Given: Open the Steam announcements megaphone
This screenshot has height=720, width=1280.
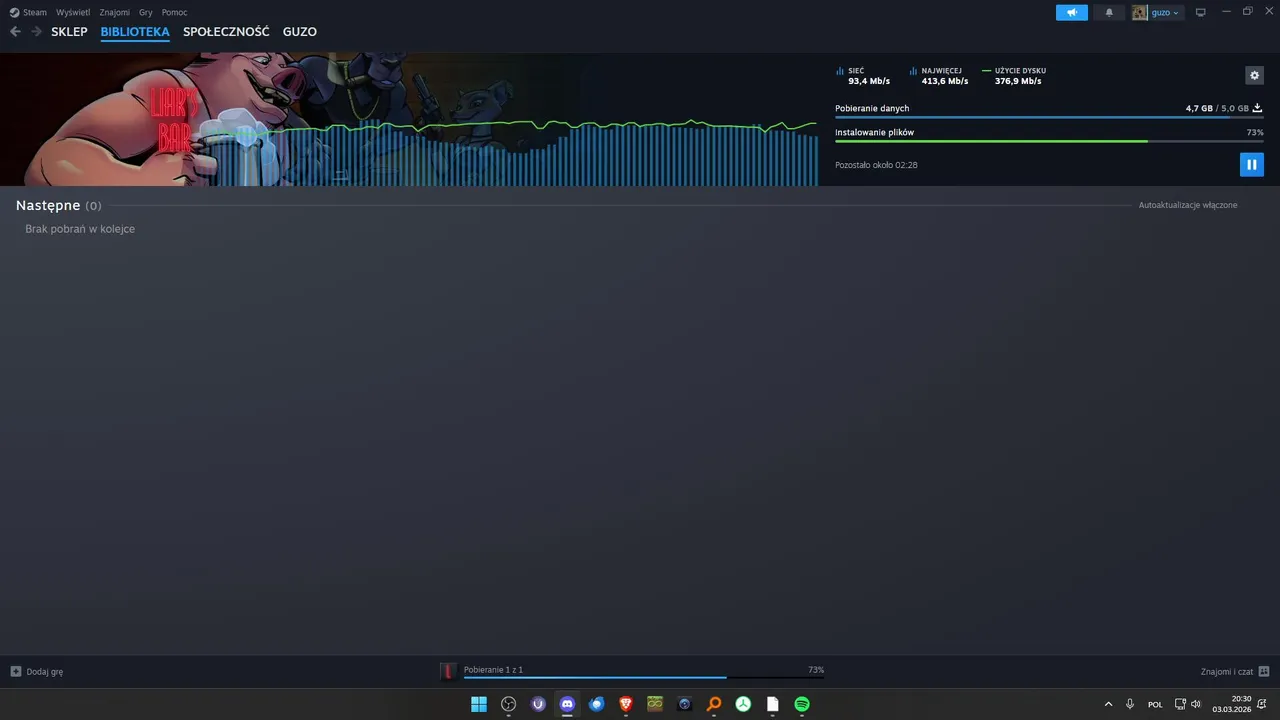Looking at the screenshot, I should [1071, 12].
